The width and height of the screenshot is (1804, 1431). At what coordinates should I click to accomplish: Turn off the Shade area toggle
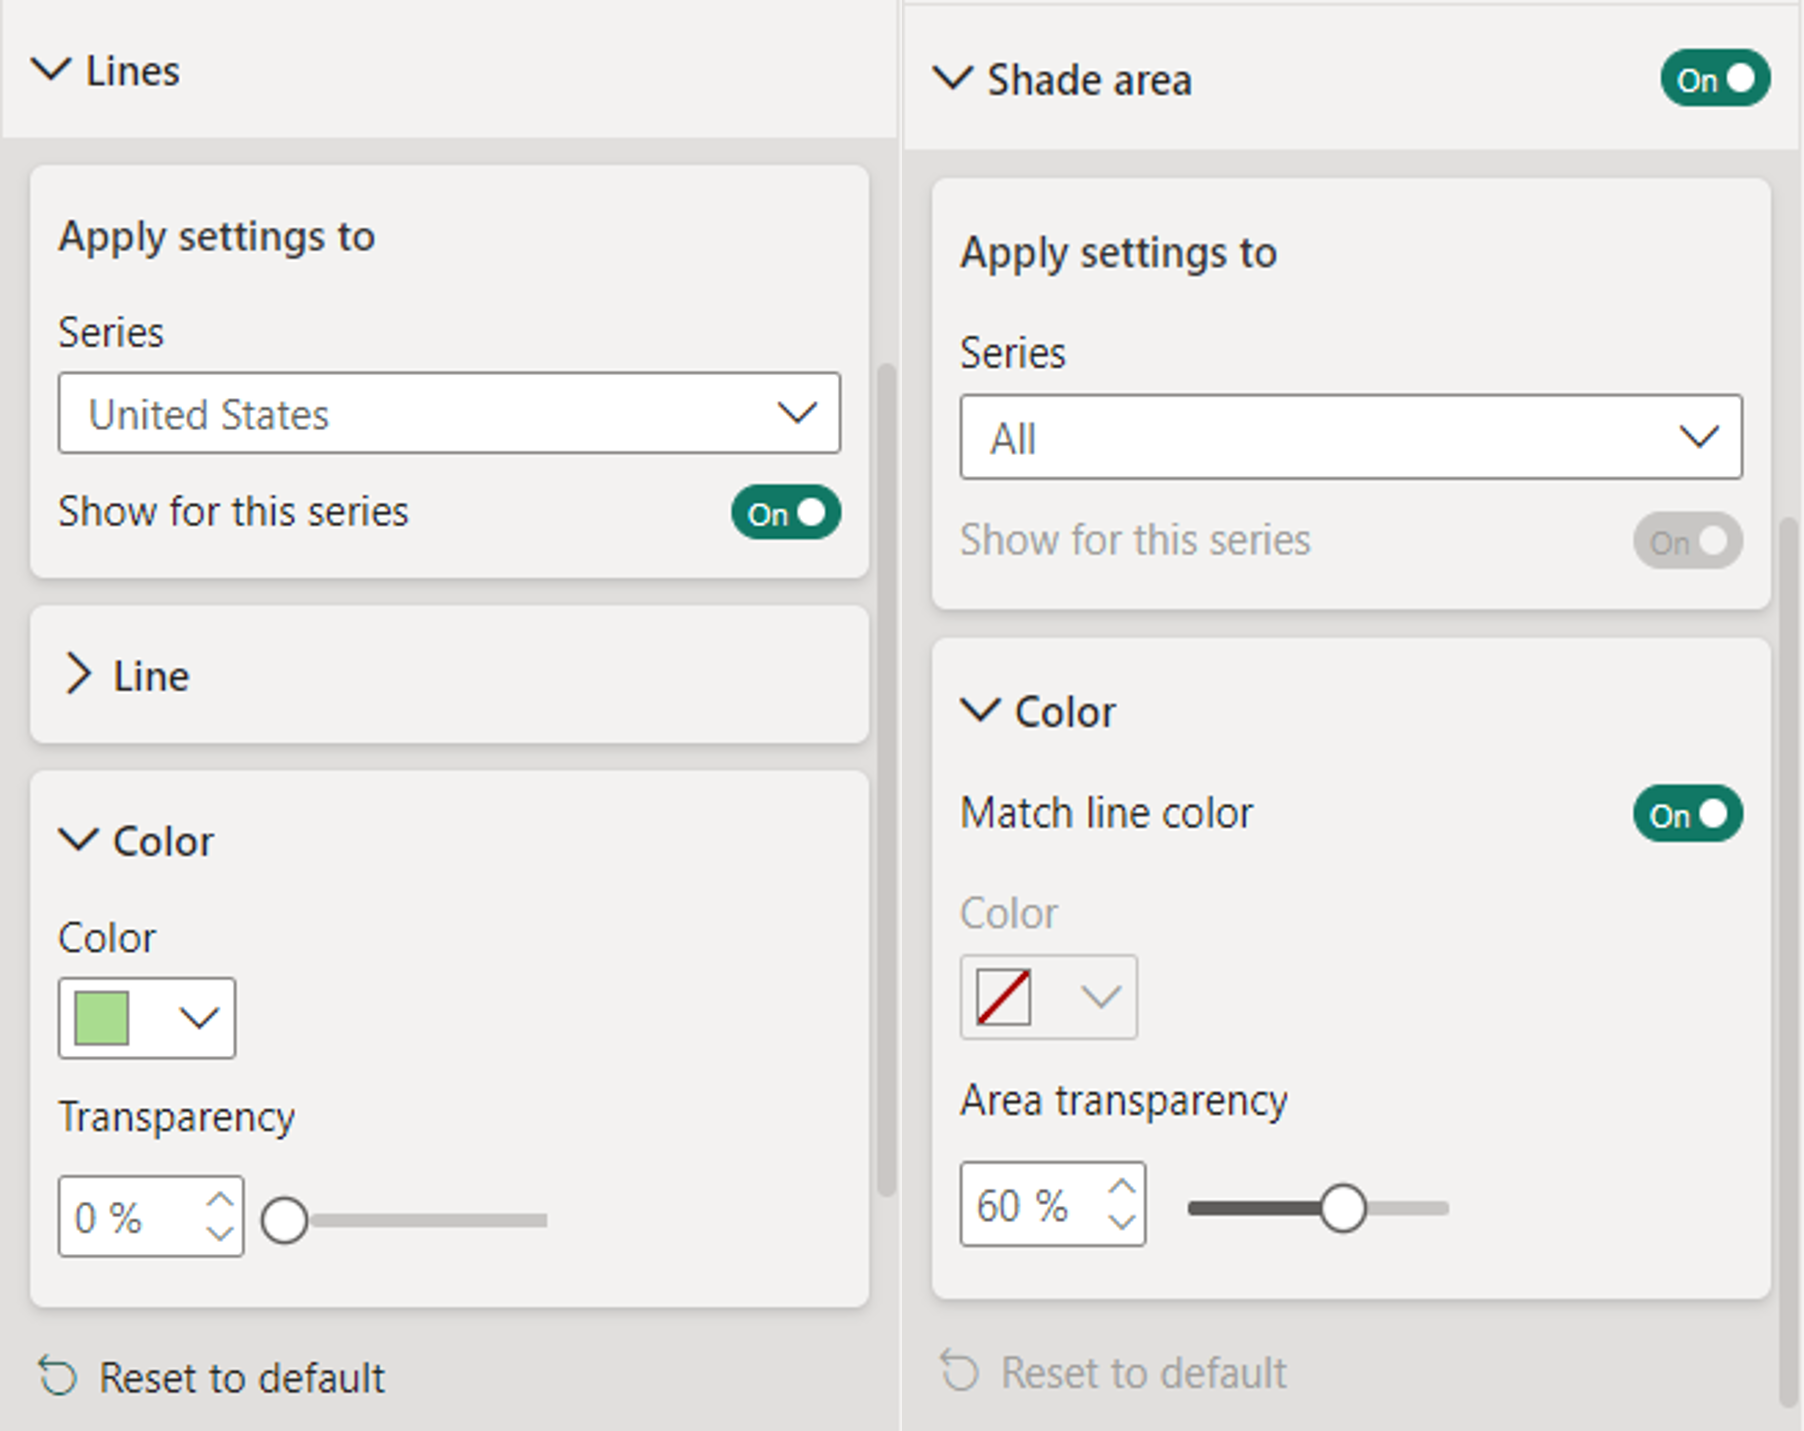point(1714,79)
